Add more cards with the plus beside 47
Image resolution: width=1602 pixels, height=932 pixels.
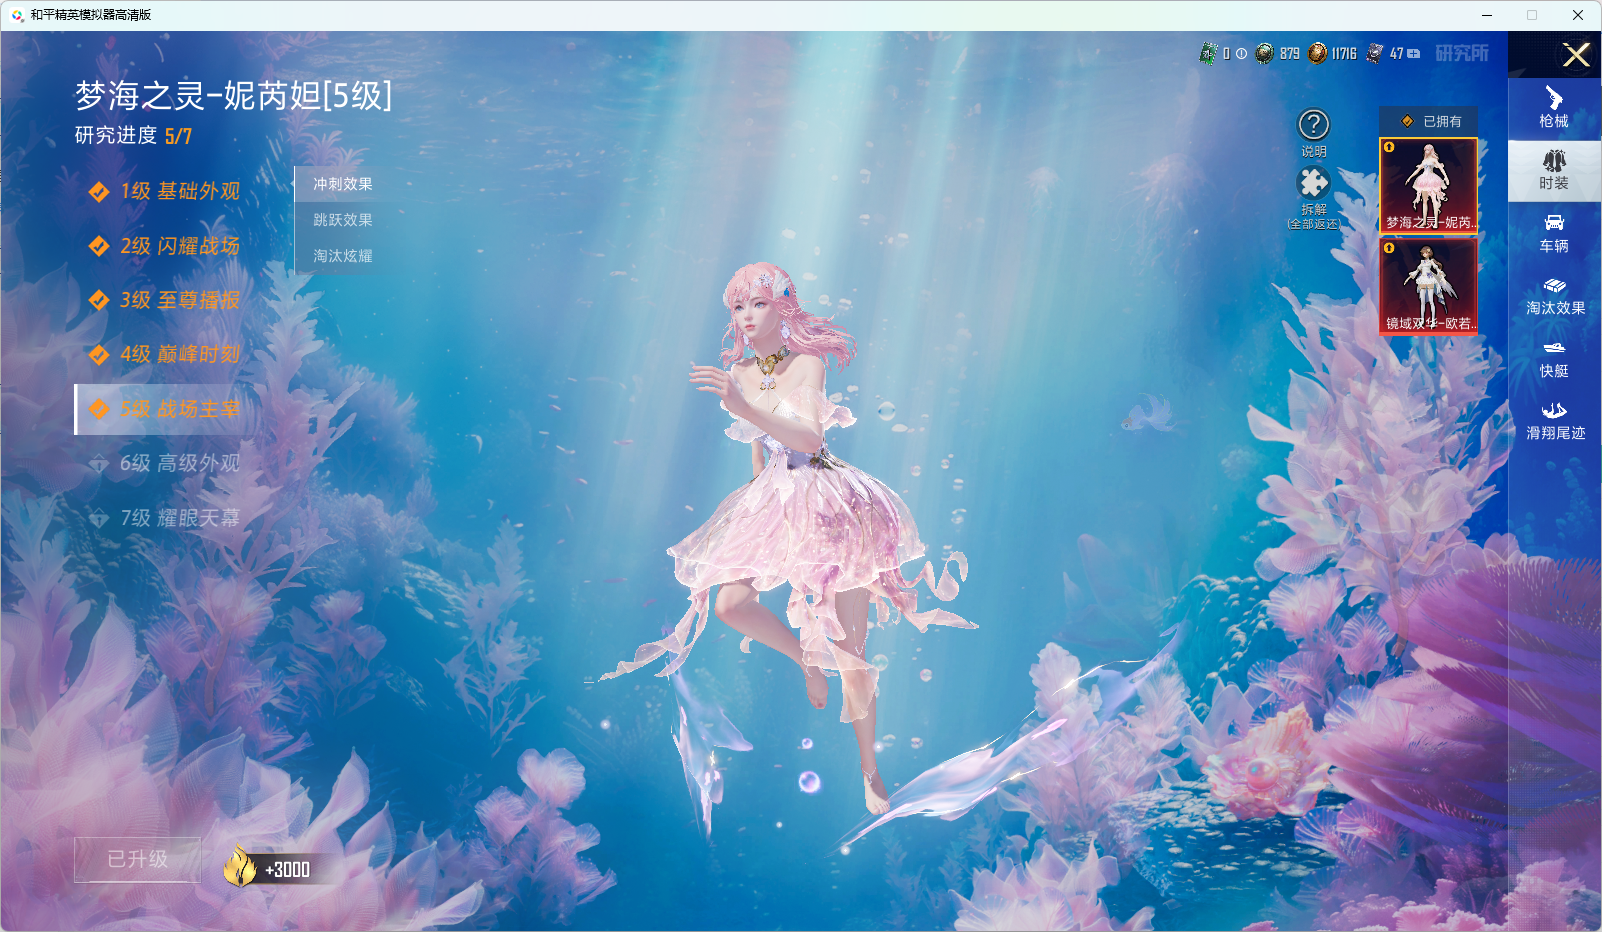[x=1414, y=54]
